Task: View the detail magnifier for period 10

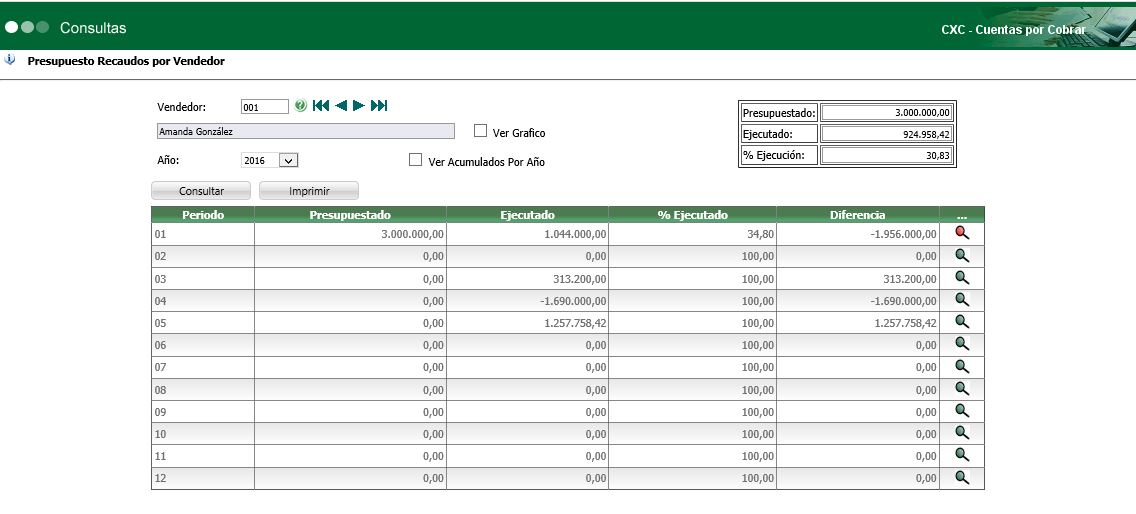Action: pos(962,432)
